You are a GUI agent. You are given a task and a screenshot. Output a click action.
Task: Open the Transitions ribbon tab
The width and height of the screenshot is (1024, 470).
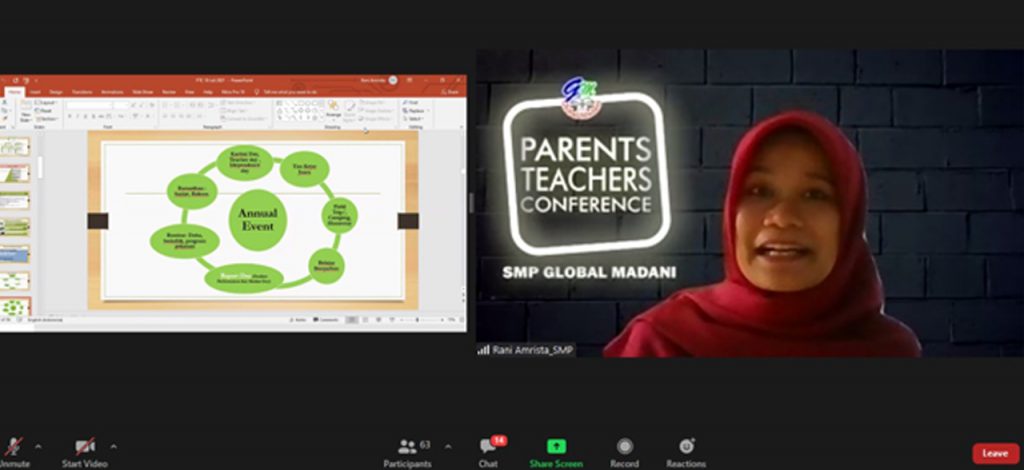click(x=82, y=92)
